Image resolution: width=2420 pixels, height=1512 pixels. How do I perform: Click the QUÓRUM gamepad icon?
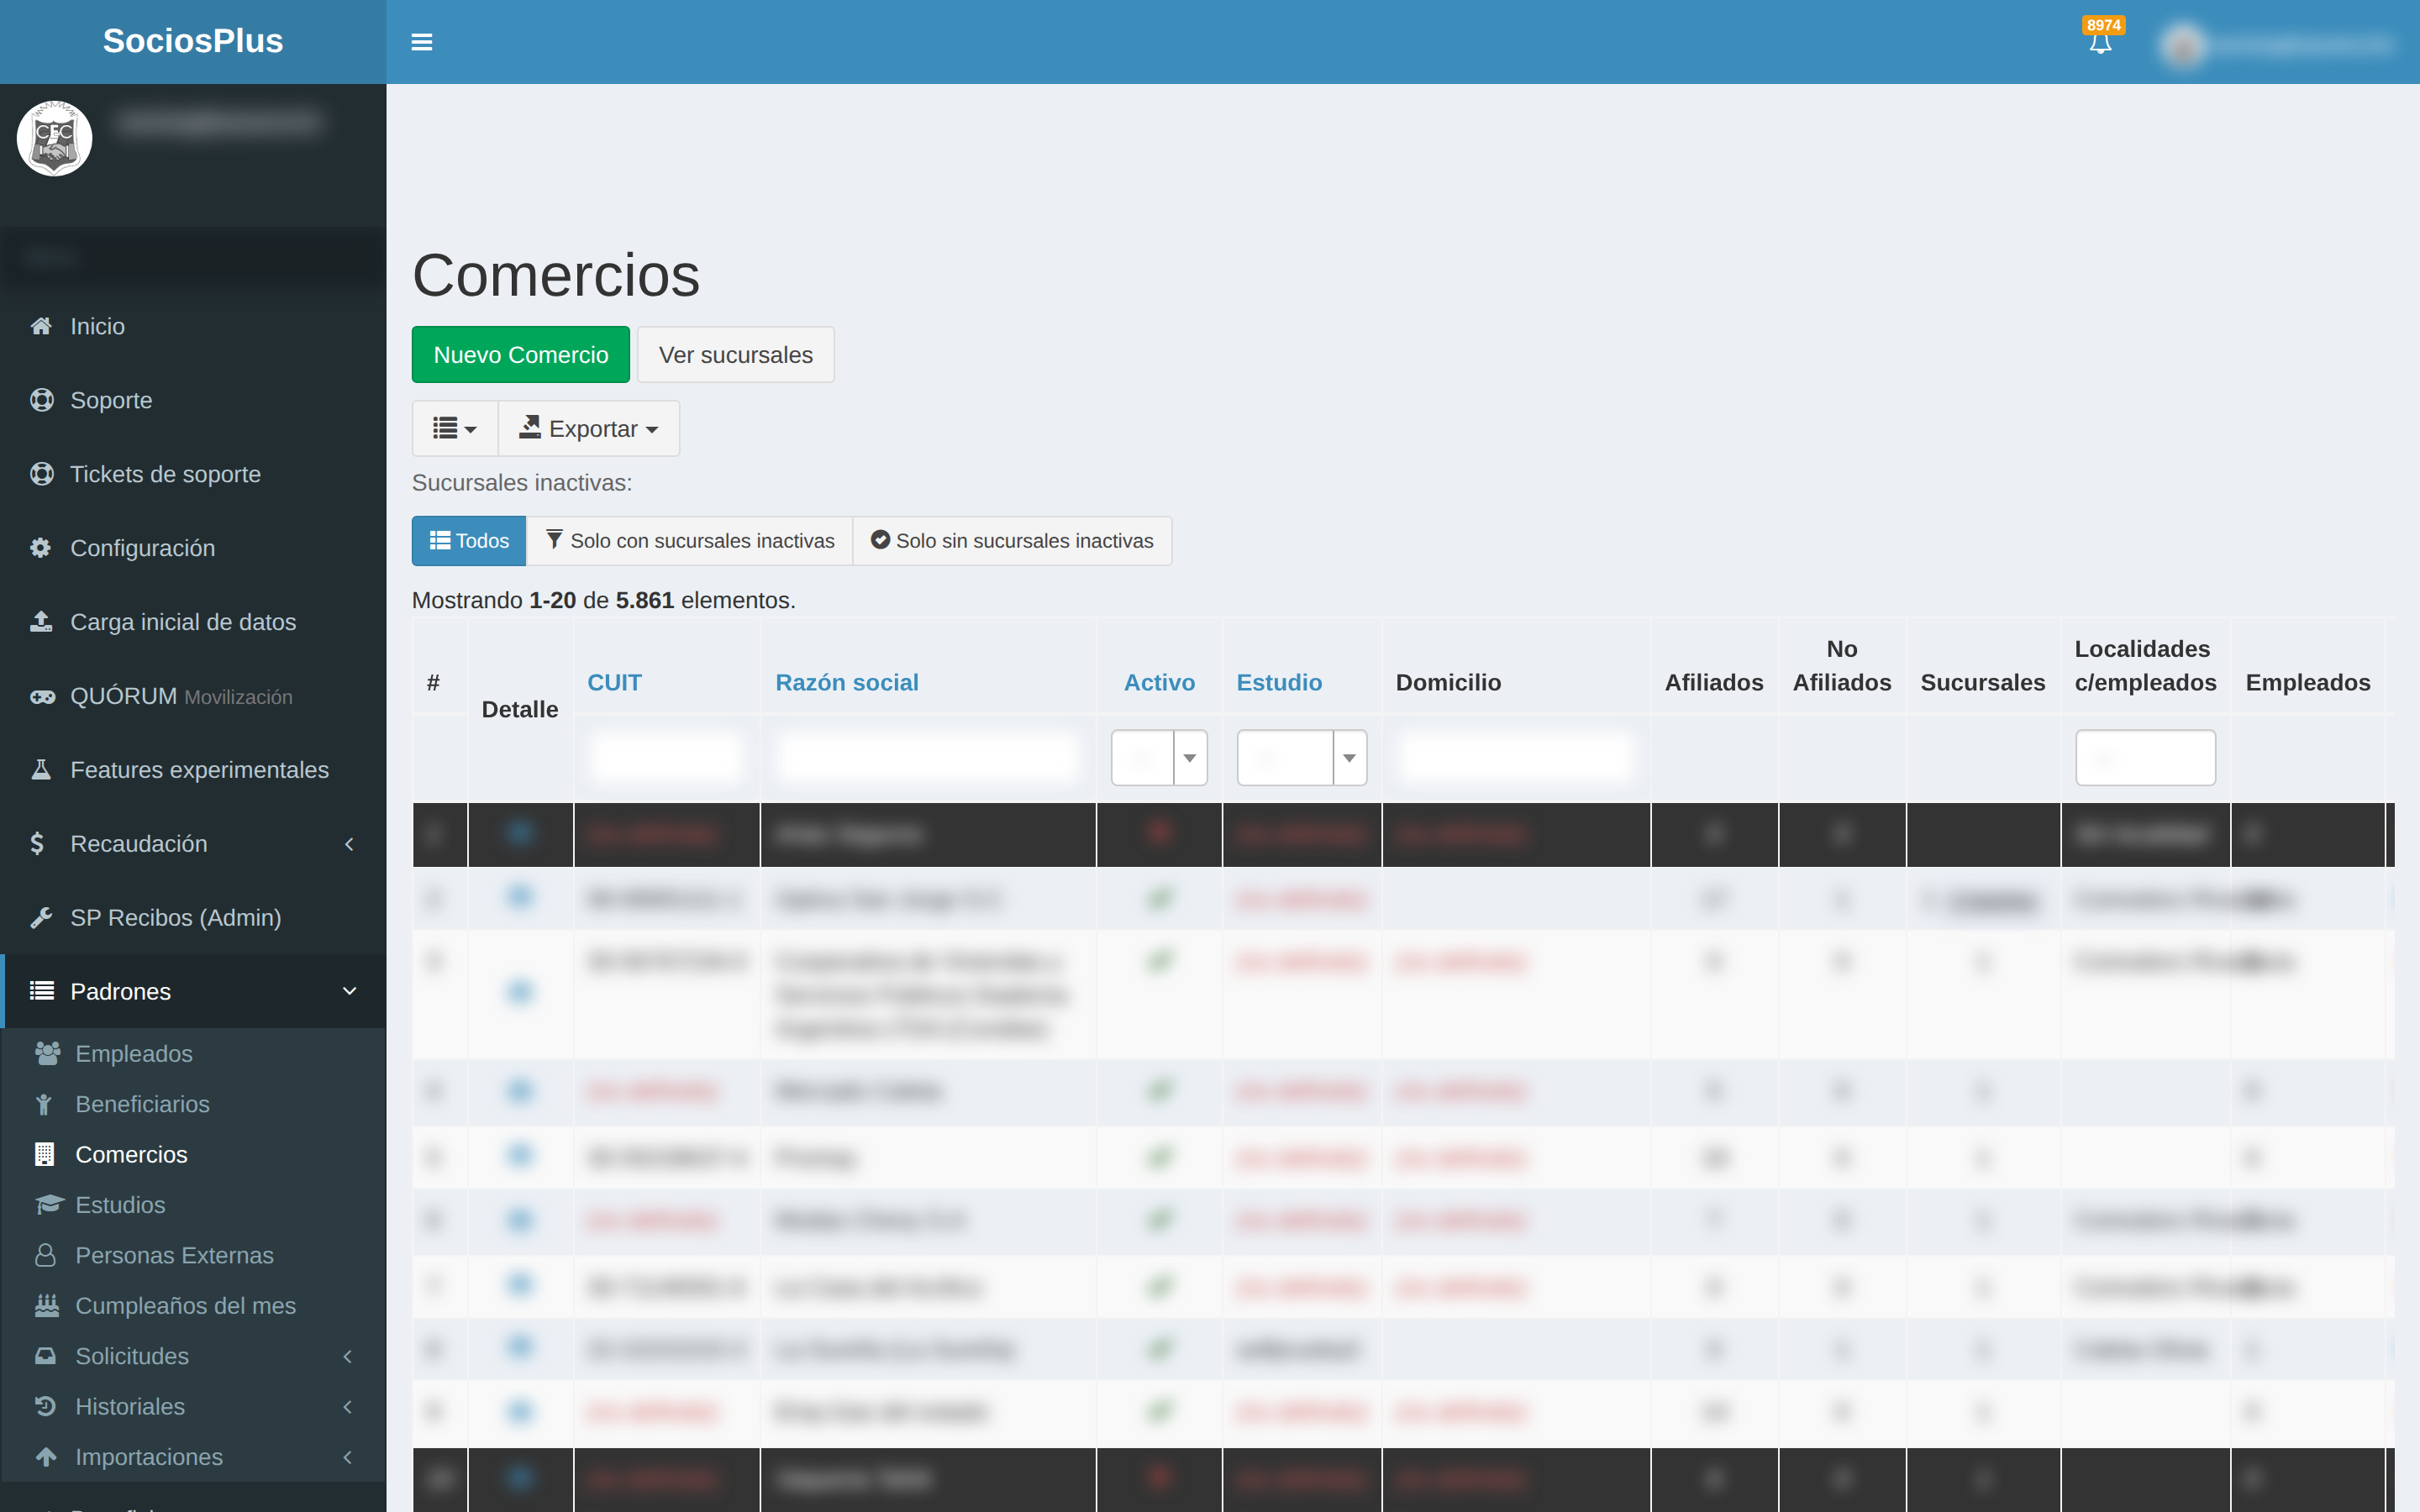pos(41,696)
